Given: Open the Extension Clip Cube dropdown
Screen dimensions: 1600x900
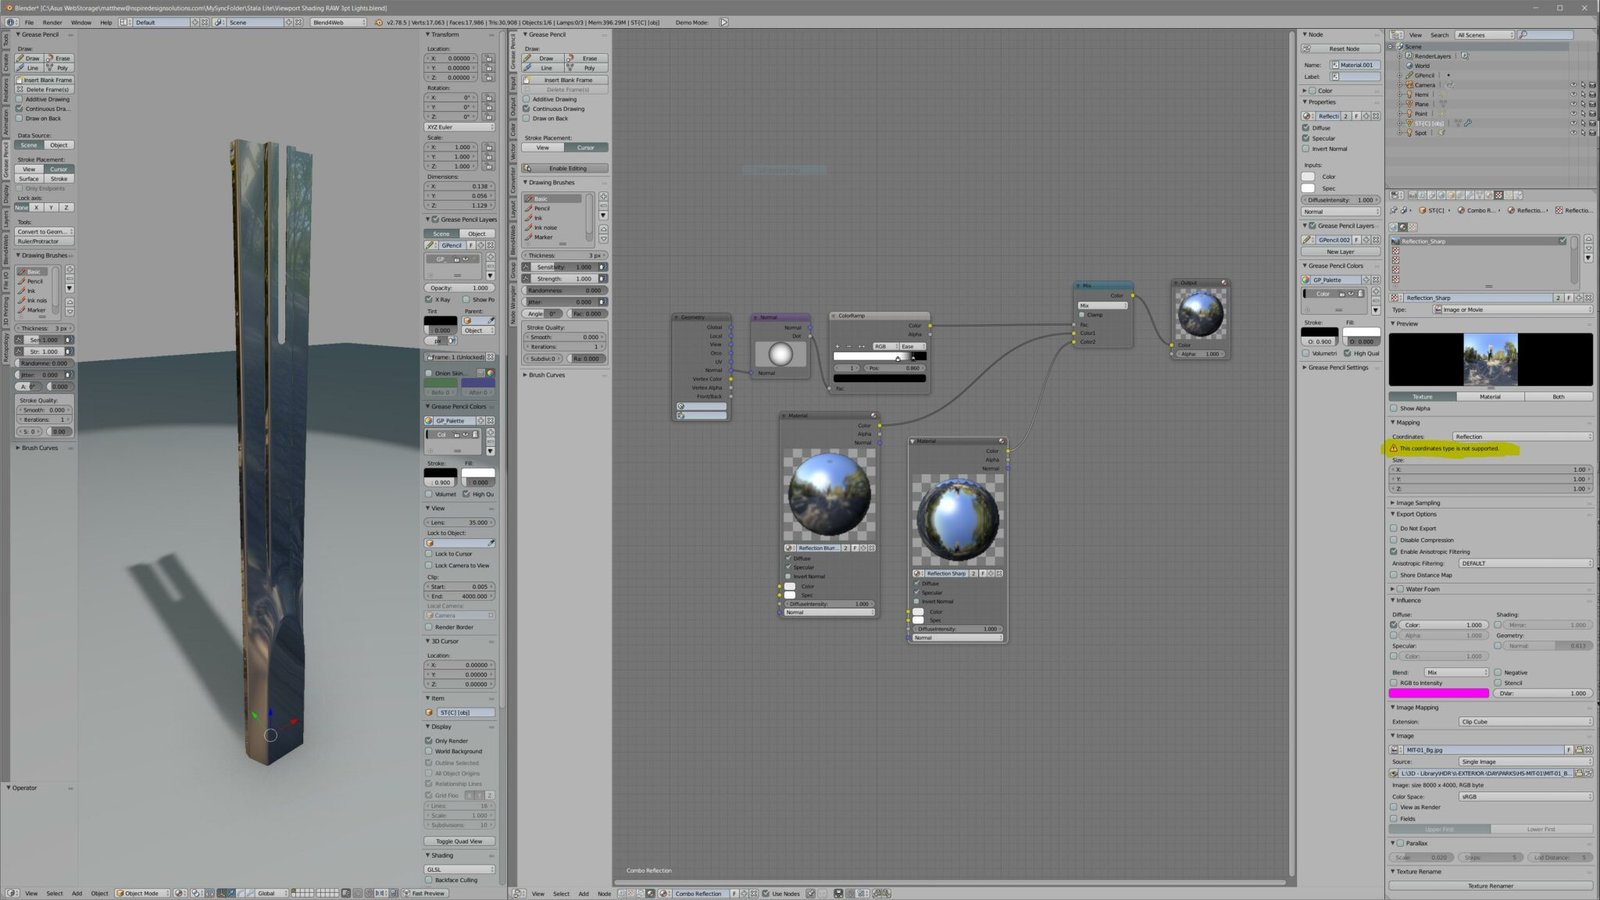Looking at the screenshot, I should pyautogui.click(x=1525, y=721).
